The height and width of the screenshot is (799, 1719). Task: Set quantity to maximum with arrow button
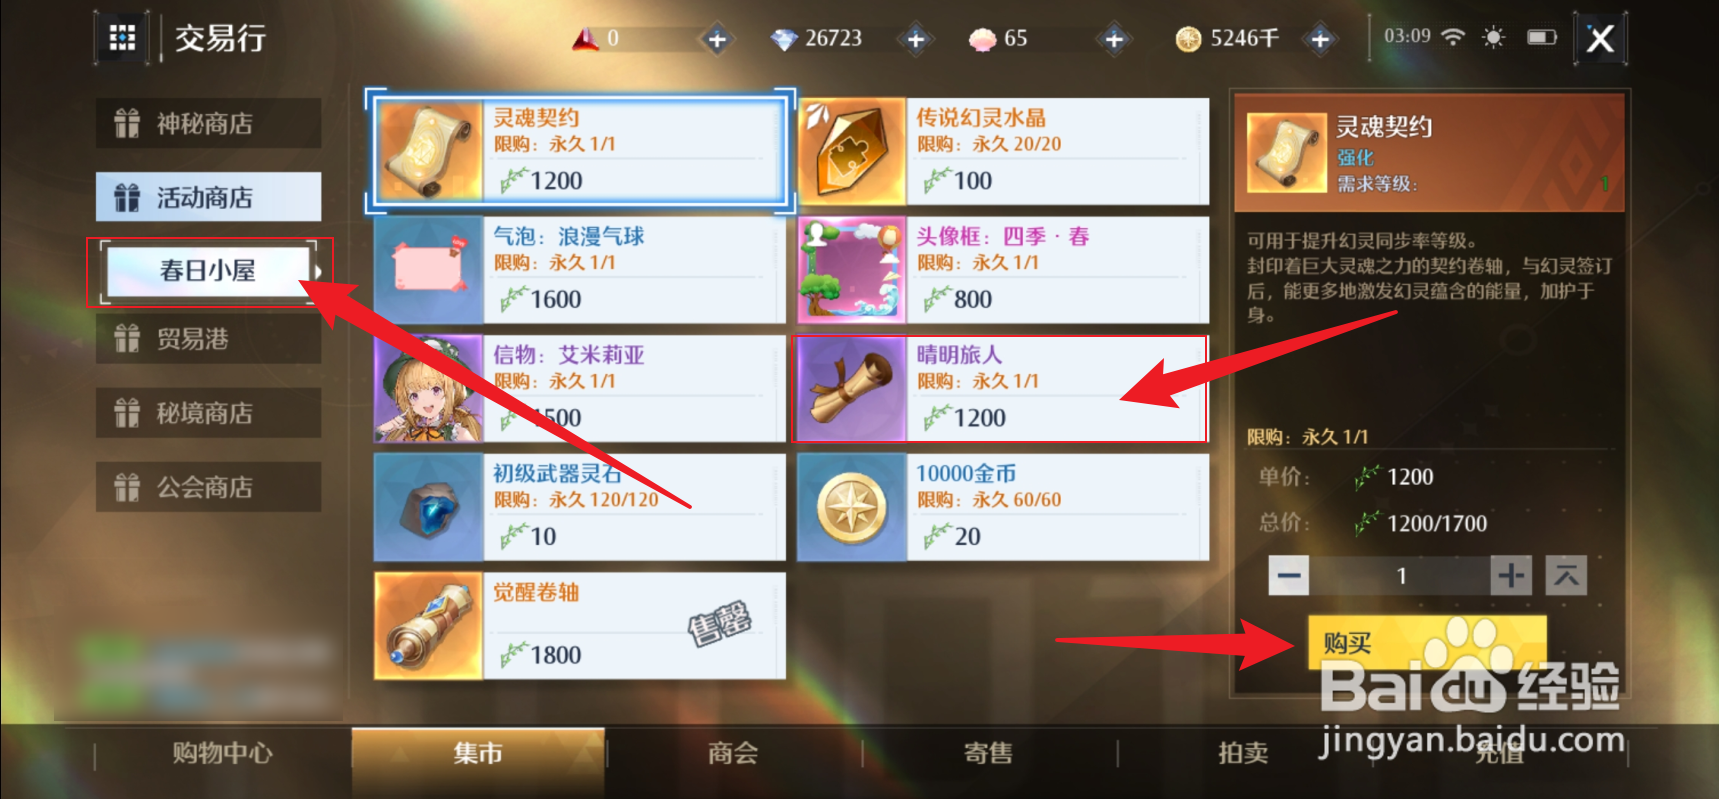click(1566, 575)
